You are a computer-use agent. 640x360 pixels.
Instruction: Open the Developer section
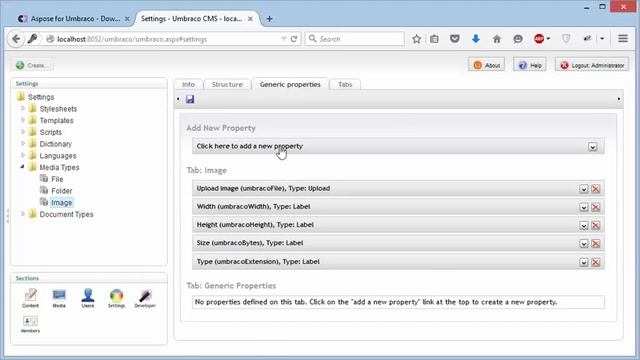coord(145,298)
